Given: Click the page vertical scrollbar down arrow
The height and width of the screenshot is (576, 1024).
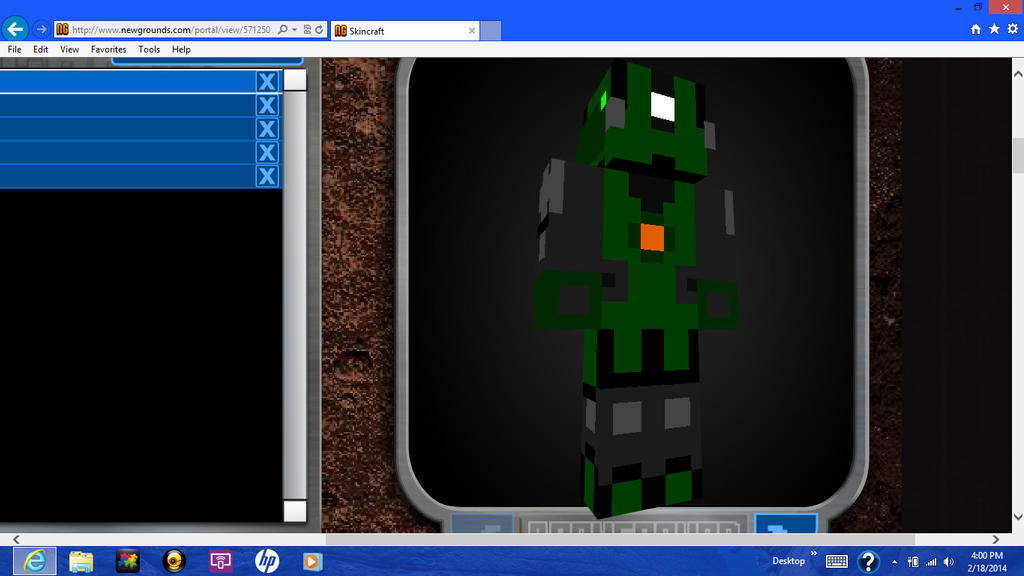Looking at the screenshot, I should 1017,517.
